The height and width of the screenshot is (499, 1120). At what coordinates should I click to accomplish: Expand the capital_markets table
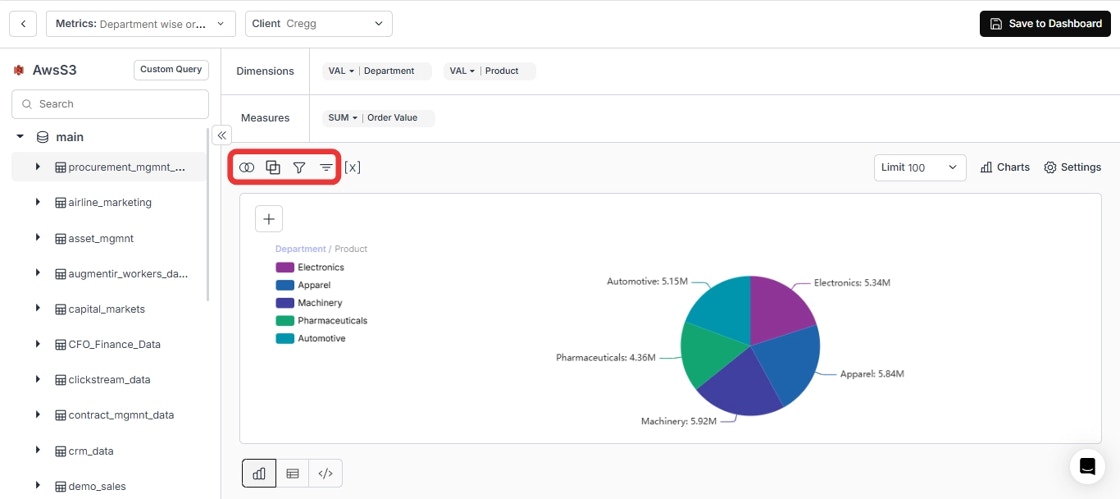pyautogui.click(x=38, y=308)
